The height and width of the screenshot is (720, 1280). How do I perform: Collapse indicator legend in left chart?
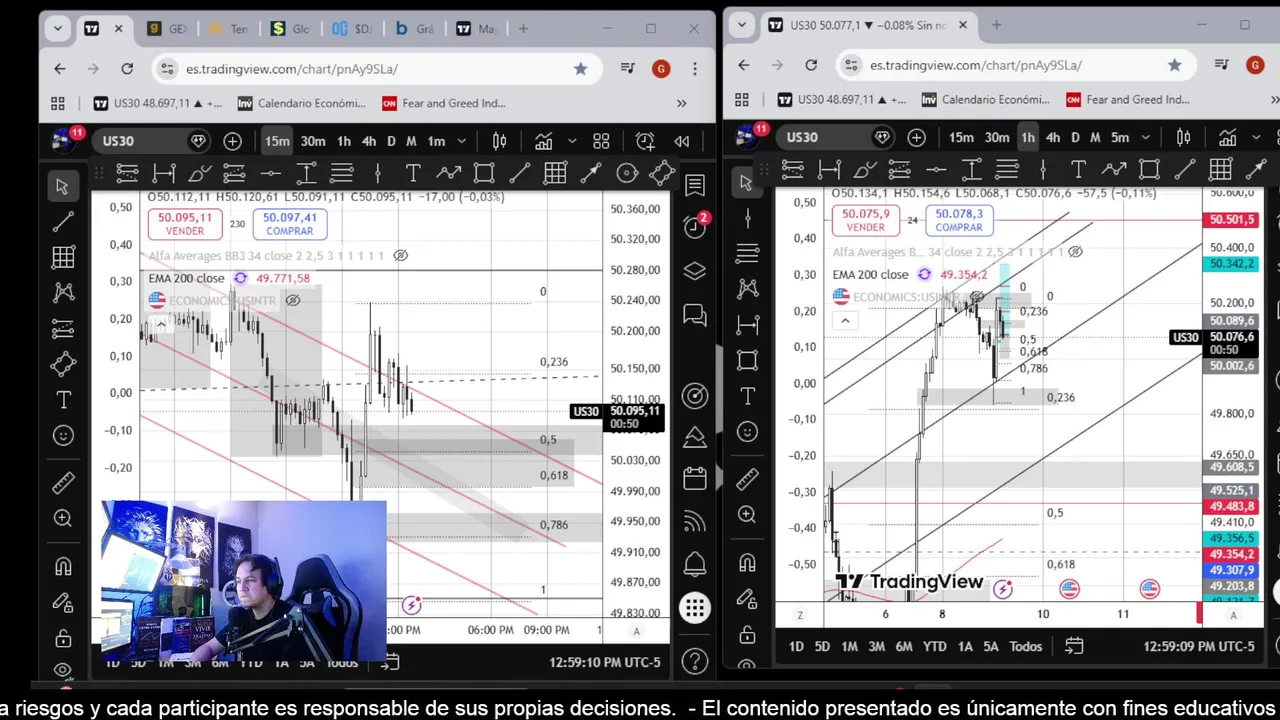160,323
